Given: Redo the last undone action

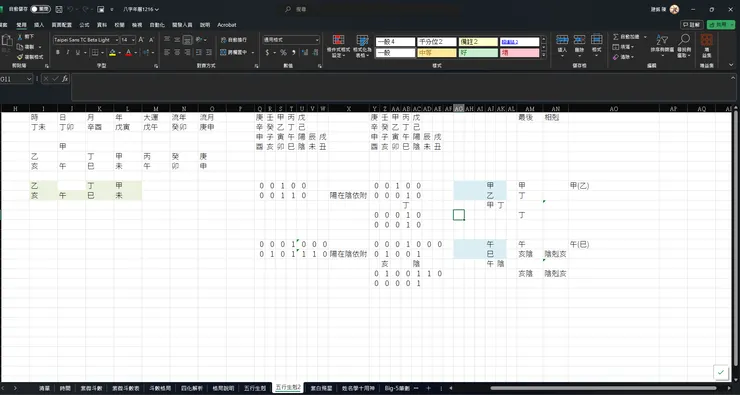Looking at the screenshot, I should click(x=85, y=9).
